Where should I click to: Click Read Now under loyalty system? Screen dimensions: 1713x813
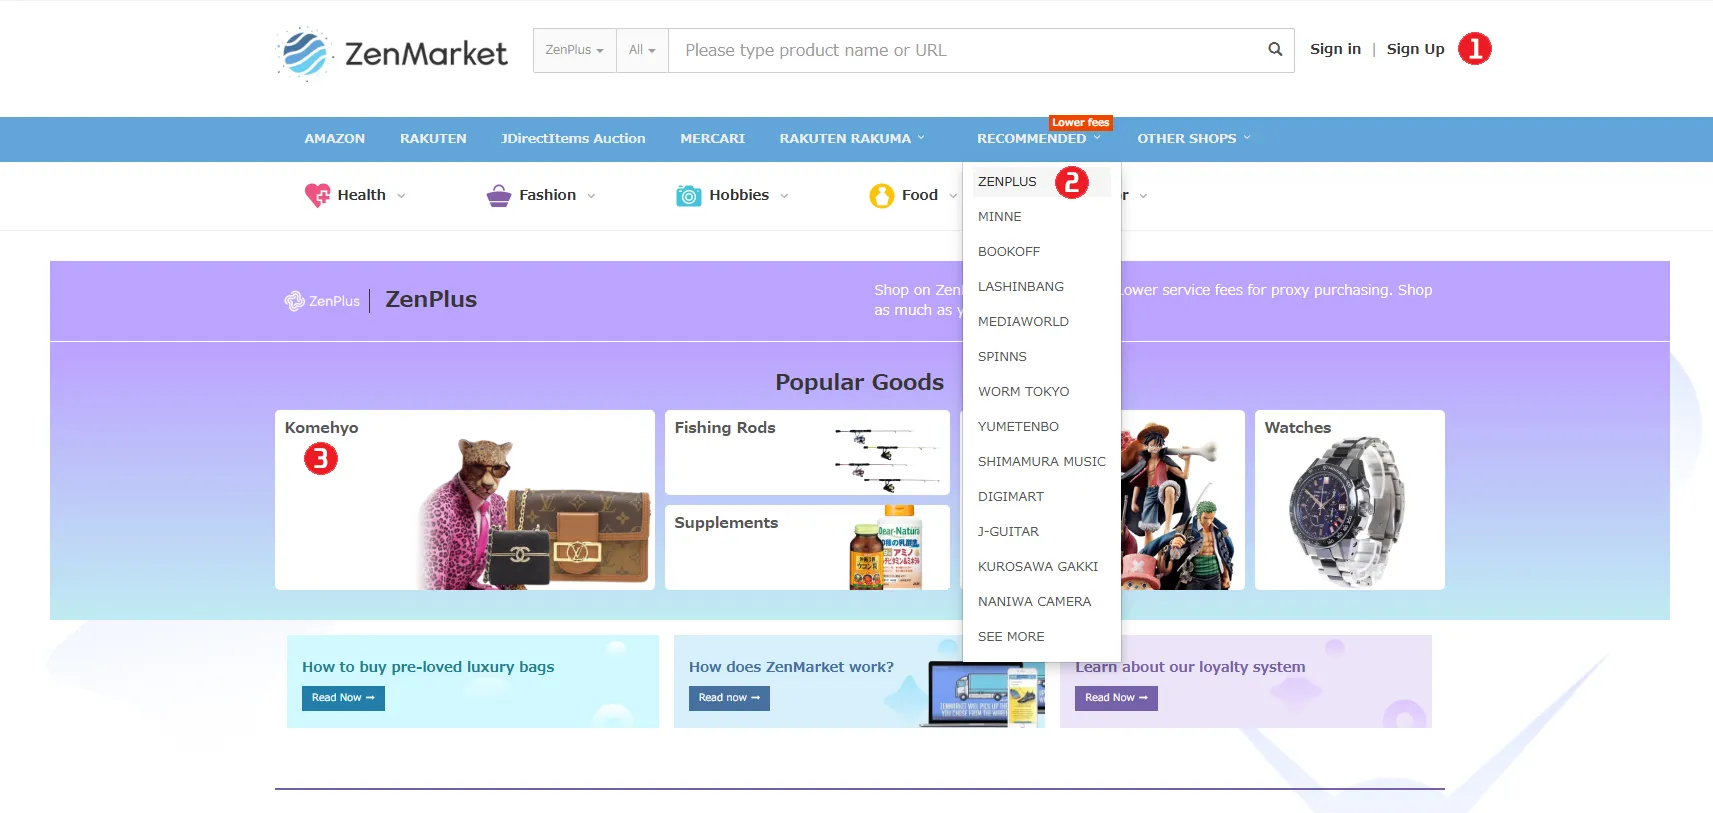(x=1116, y=698)
